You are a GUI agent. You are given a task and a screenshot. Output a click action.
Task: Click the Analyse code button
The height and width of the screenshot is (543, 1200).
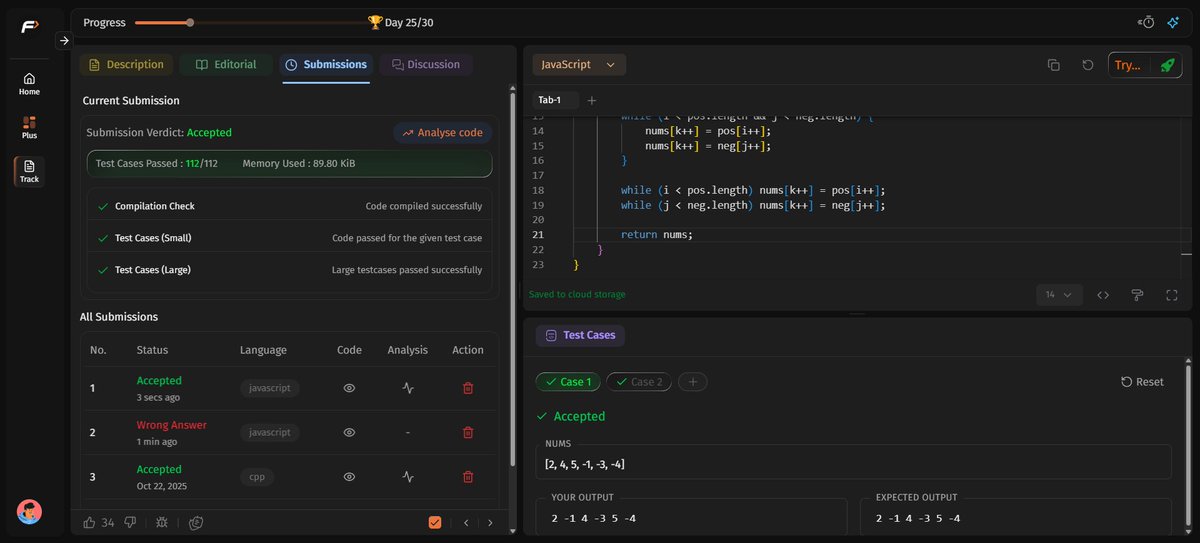(442, 132)
